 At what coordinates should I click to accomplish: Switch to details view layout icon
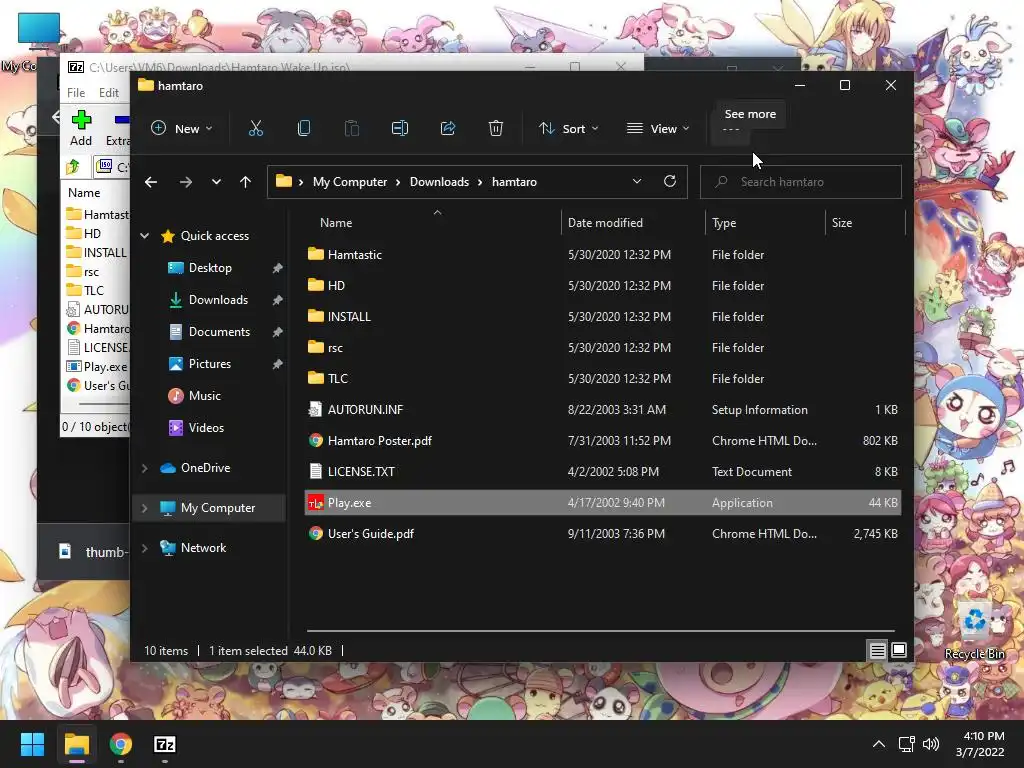877,650
